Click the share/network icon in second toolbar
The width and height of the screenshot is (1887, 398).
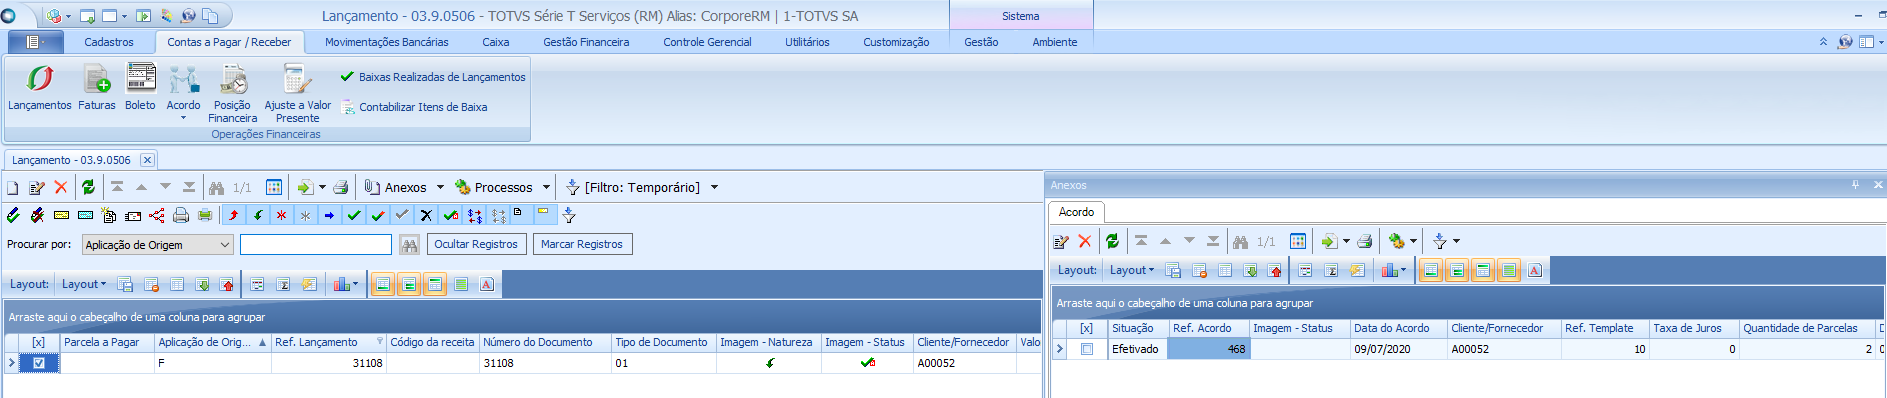157,215
